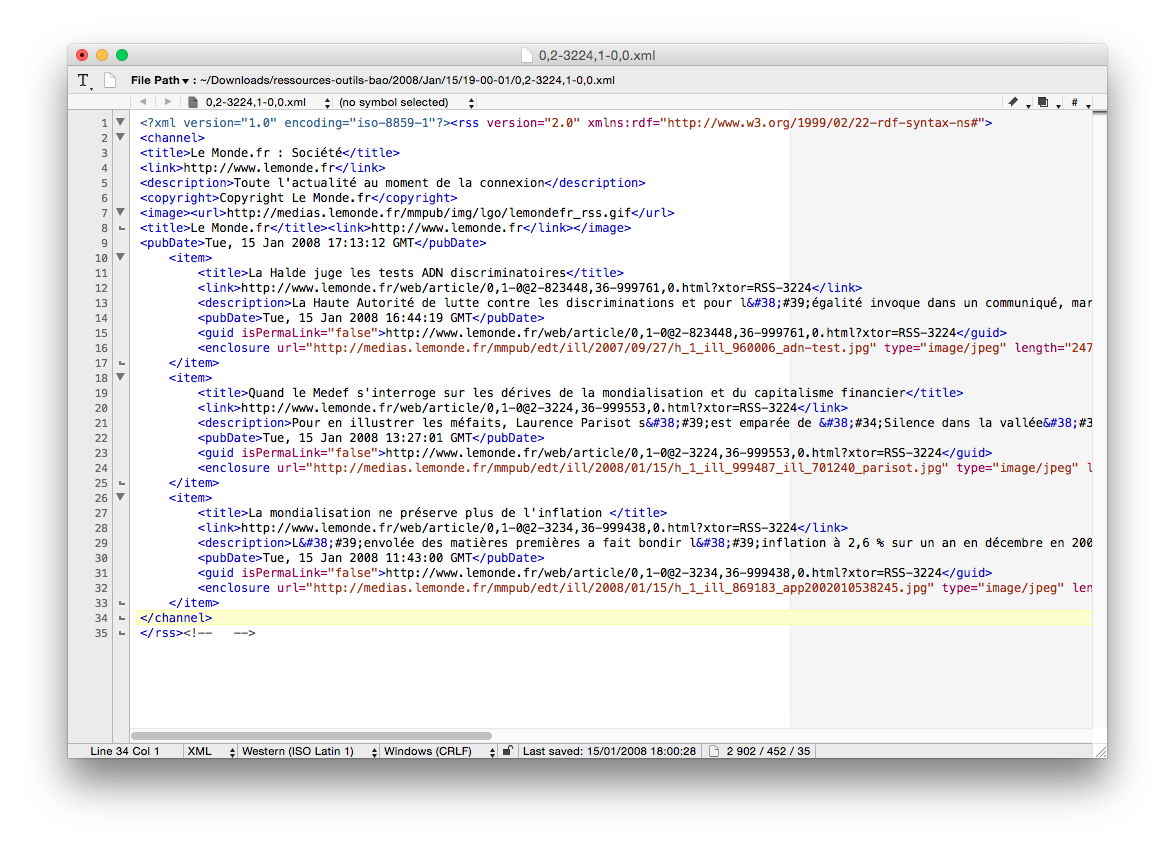Click the 'Le Monde.fr : Société' title text
Image resolution: width=1175 pixels, height=850 pixels.
[266, 153]
